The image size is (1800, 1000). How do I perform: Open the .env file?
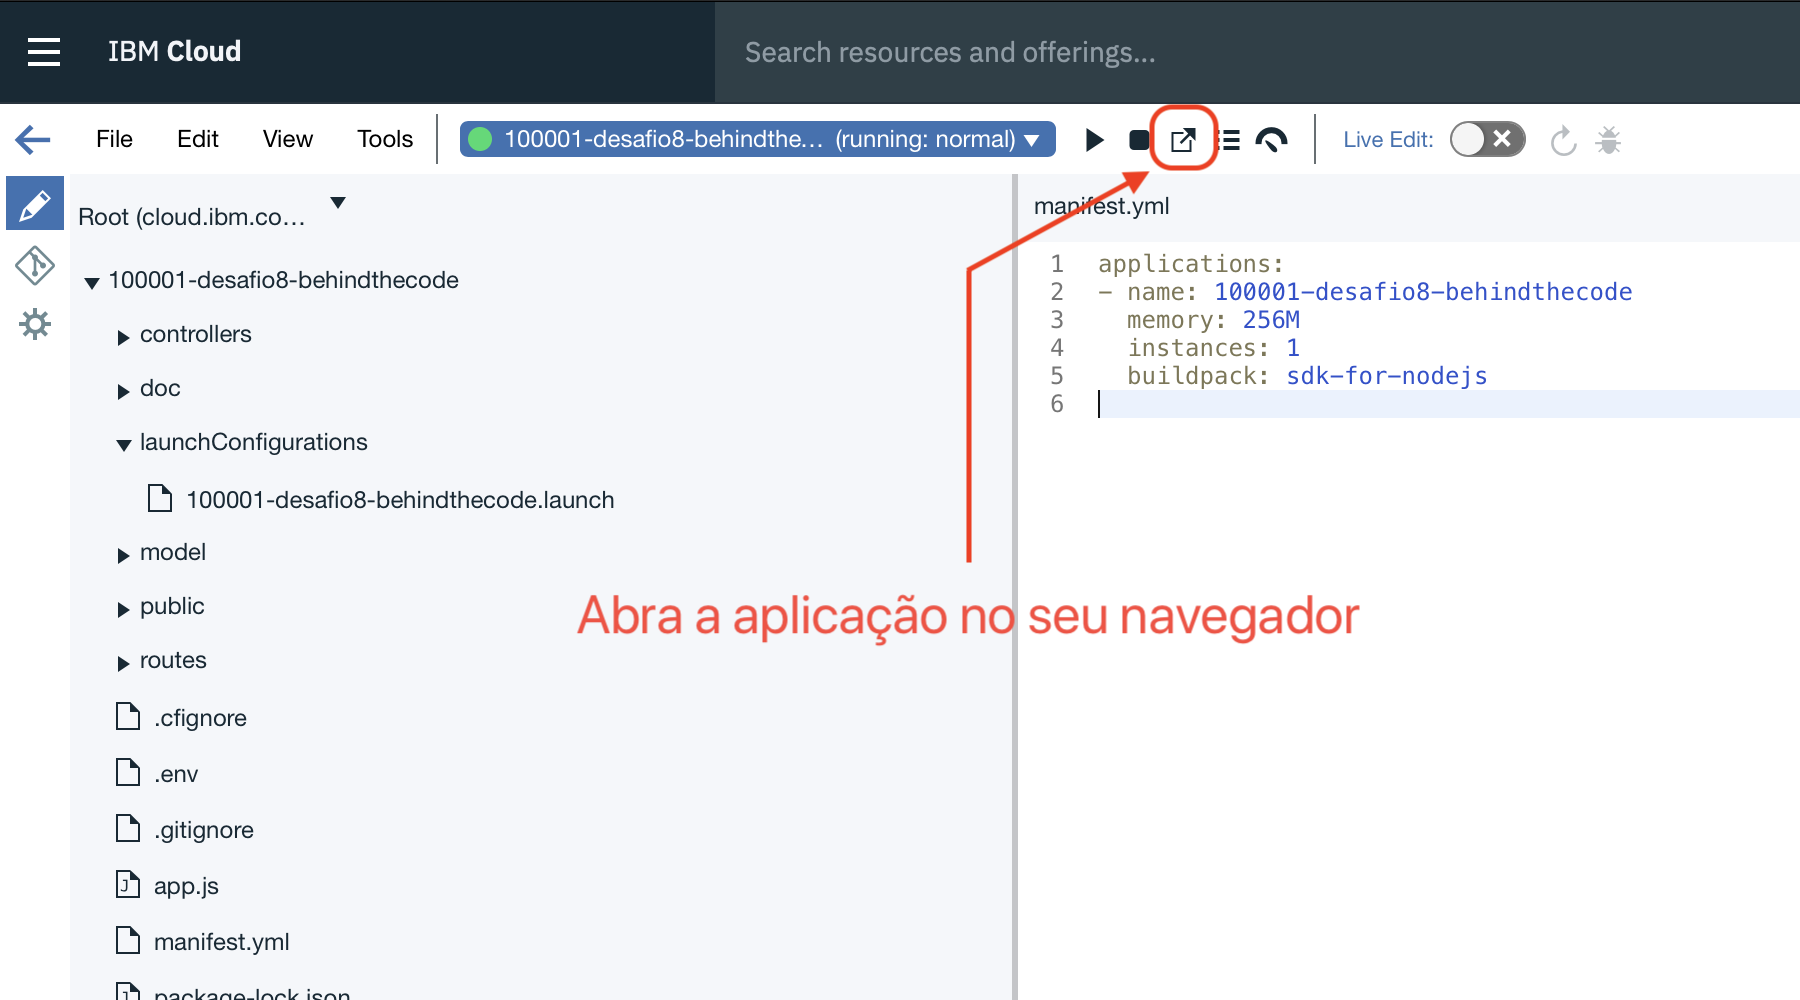coord(176,774)
